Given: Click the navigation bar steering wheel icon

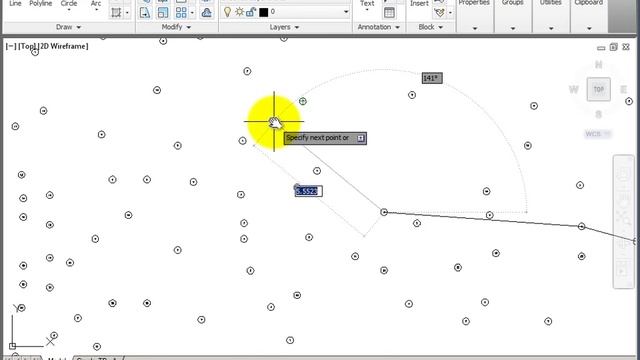Looking at the screenshot, I should point(623,174).
